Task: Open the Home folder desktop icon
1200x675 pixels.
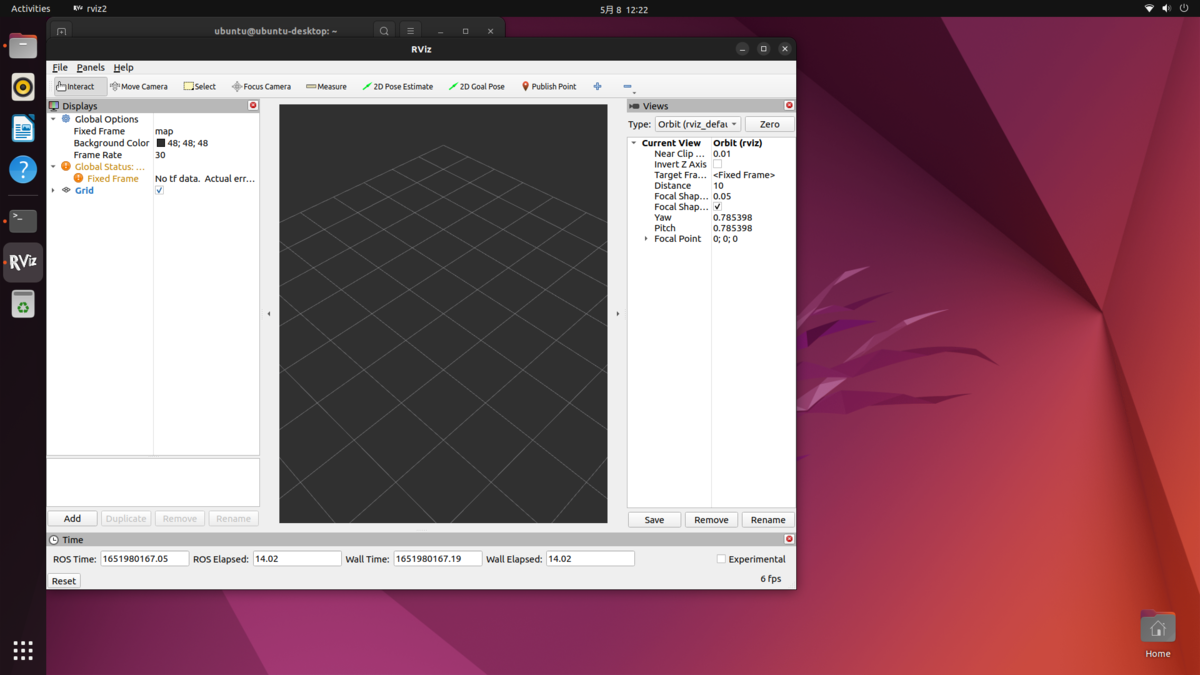Action: [1158, 635]
